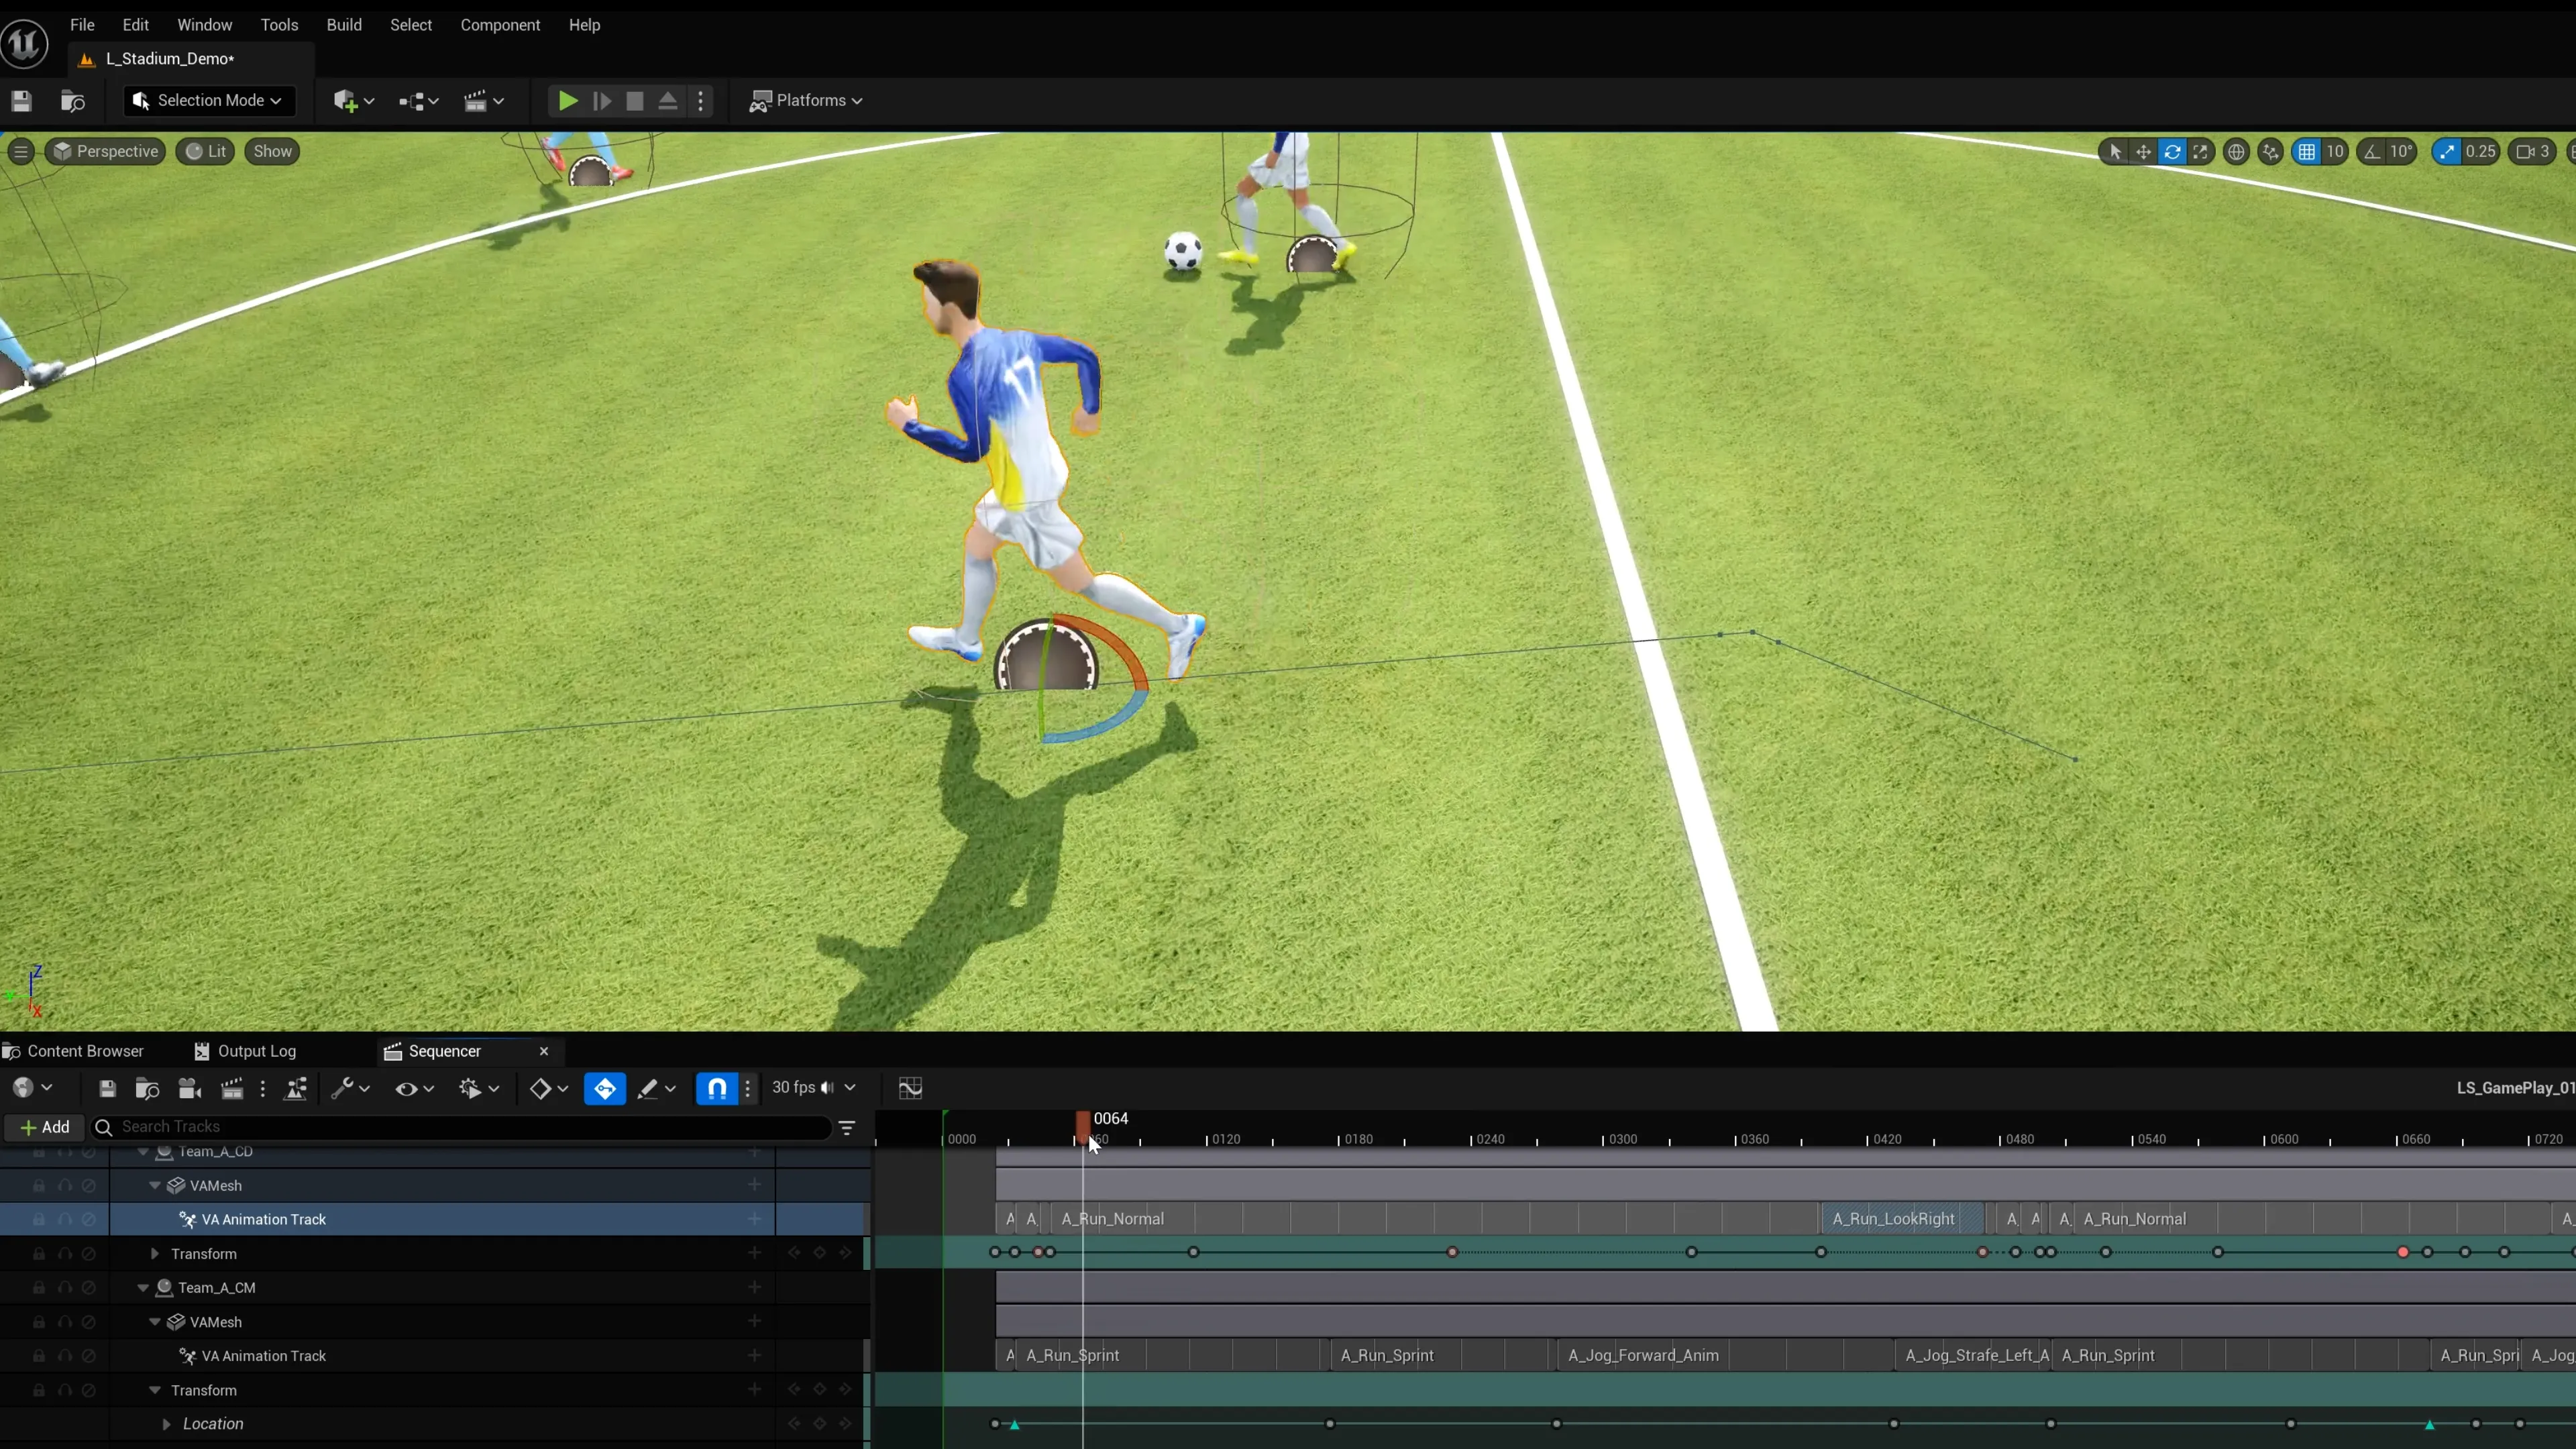
Task: Select the Create Camera icon in Sequencer
Action: tap(190, 1088)
